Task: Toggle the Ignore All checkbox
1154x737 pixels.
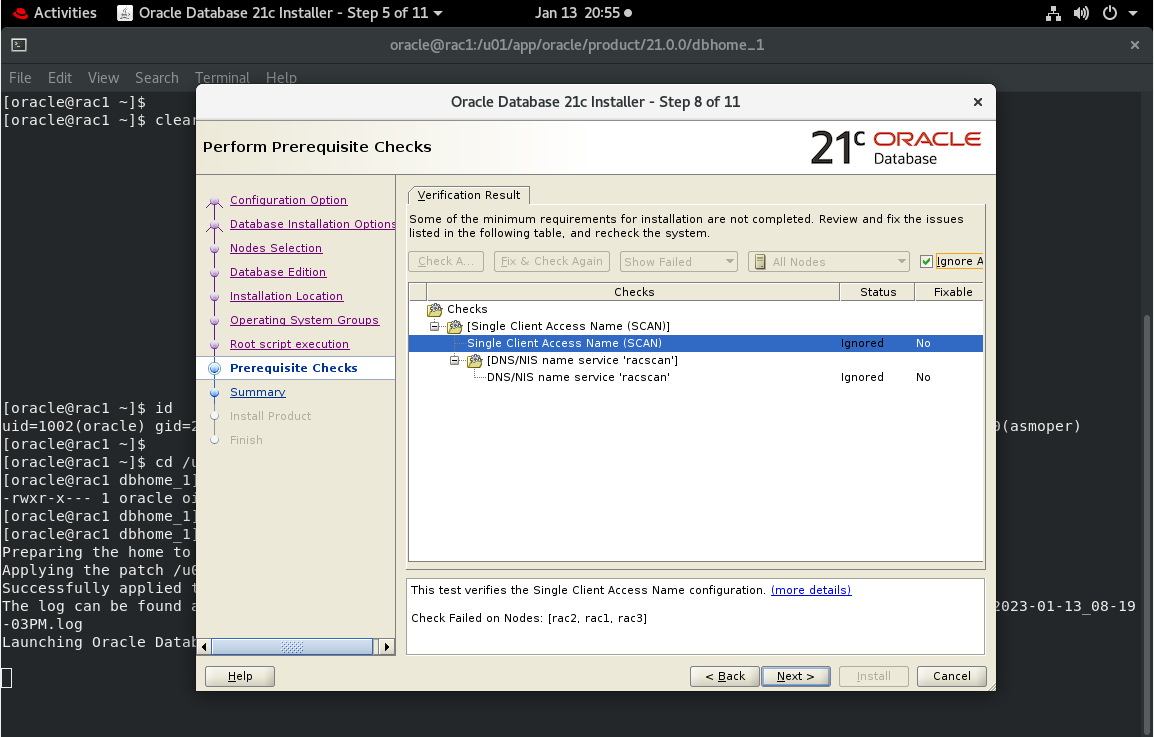Action: pos(927,261)
